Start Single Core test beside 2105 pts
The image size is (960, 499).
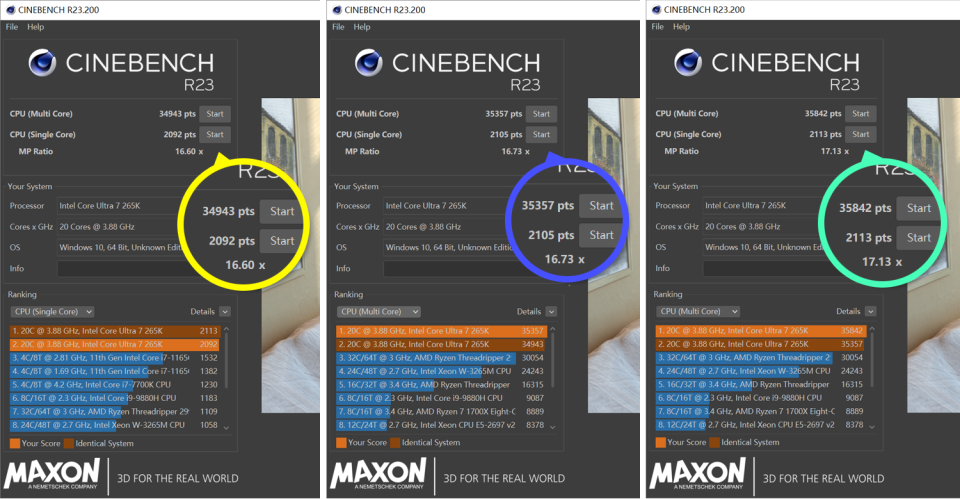[x=541, y=135]
